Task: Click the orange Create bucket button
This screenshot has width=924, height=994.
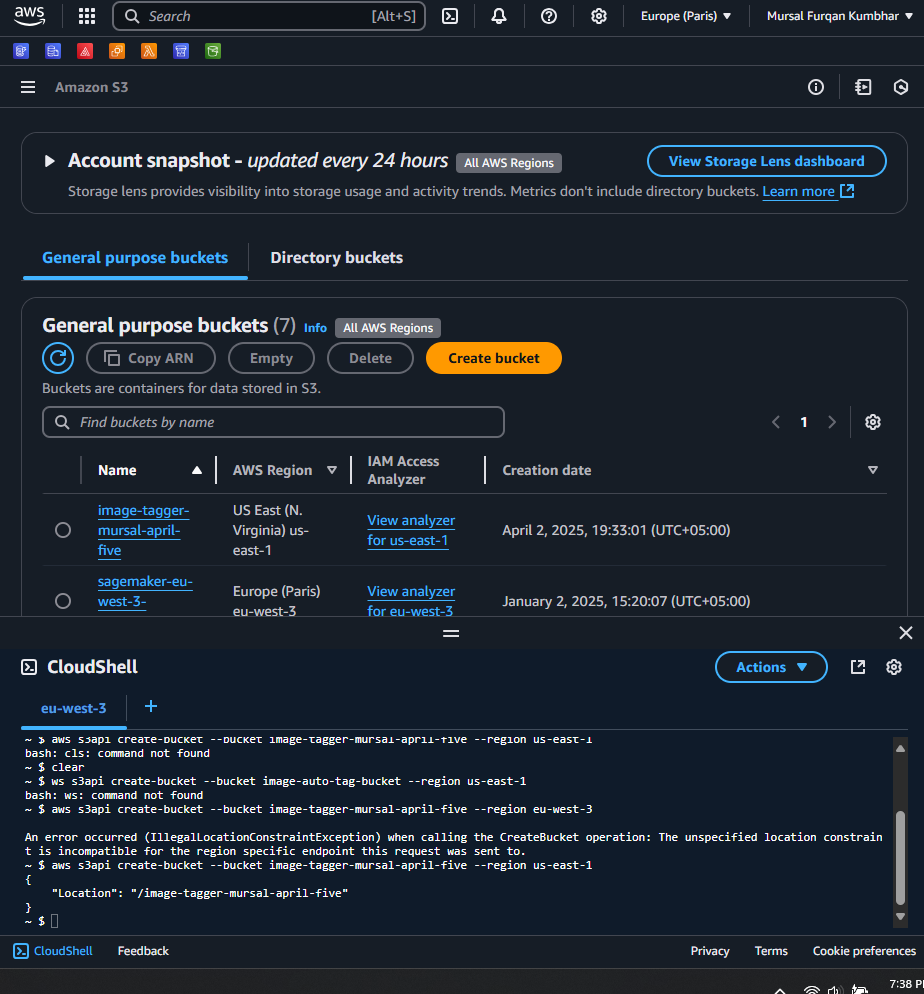Action: click(494, 358)
